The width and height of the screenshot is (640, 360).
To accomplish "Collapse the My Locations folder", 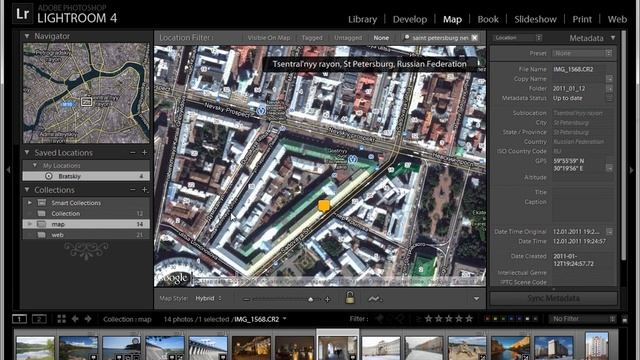I will [x=35, y=165].
